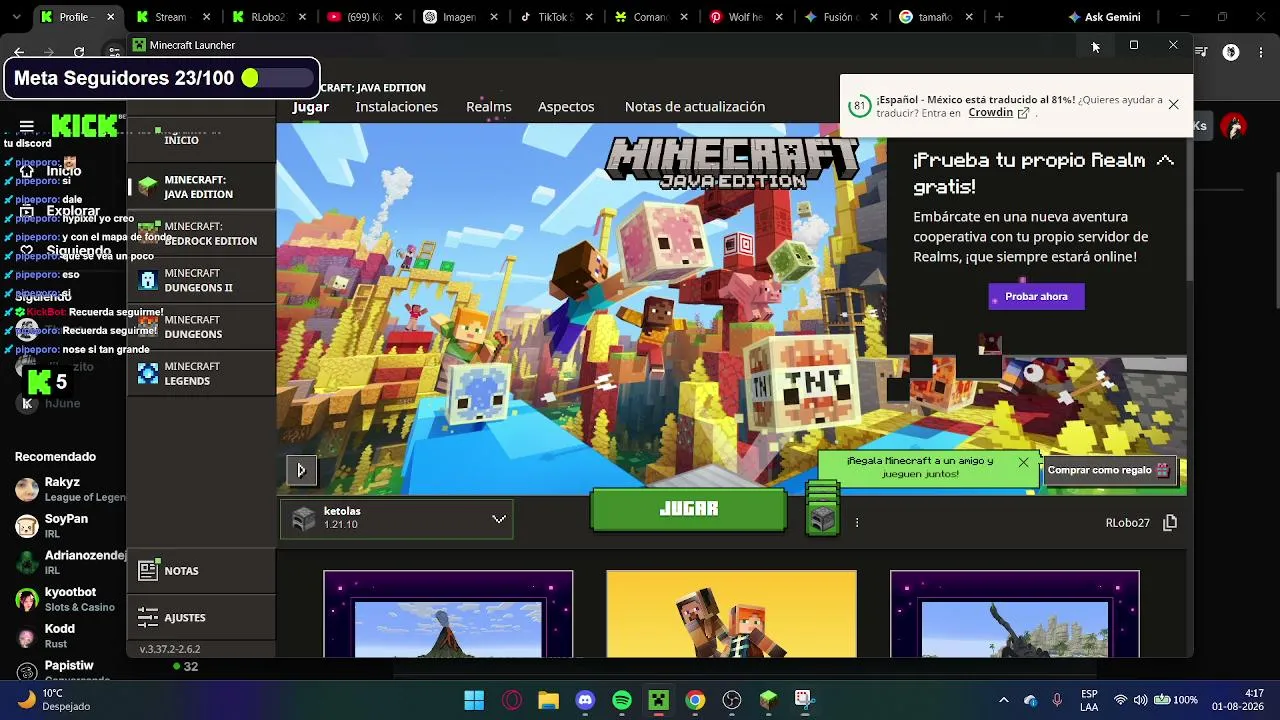
Task: Open the Kick hamburger menu
Action: tap(27, 126)
